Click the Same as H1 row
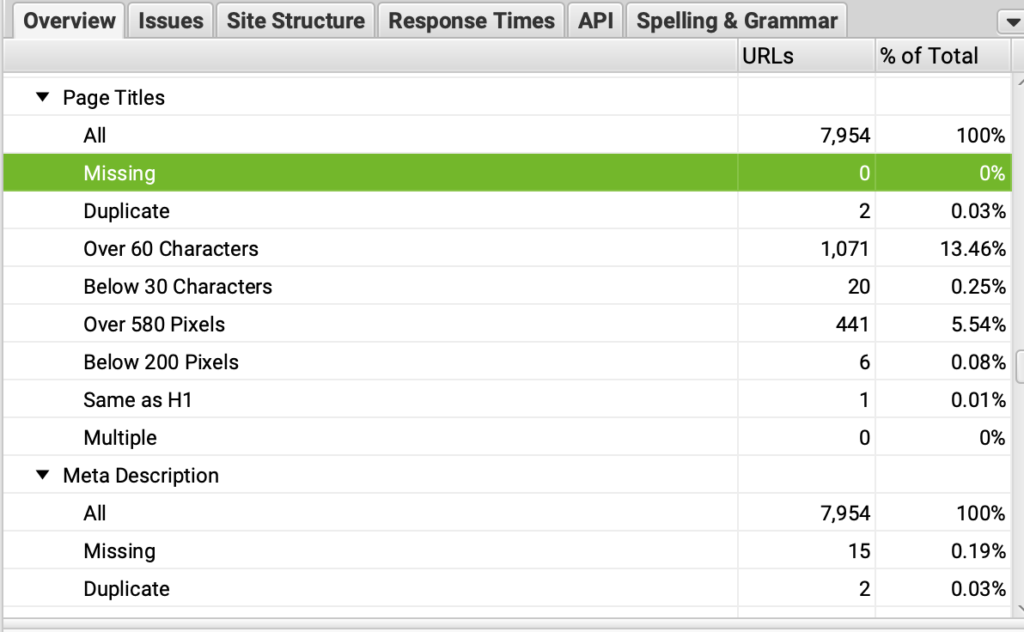Viewport: 1024px width, 632px height. tap(138, 400)
